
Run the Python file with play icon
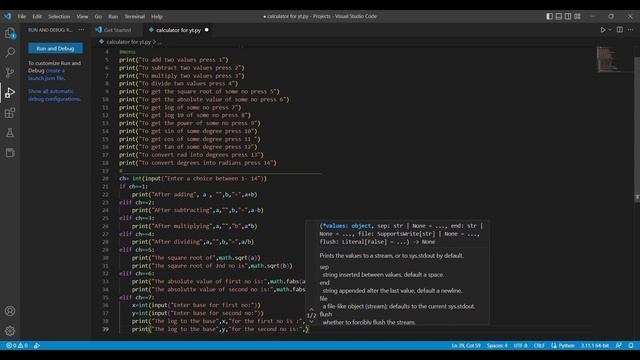pos(602,30)
